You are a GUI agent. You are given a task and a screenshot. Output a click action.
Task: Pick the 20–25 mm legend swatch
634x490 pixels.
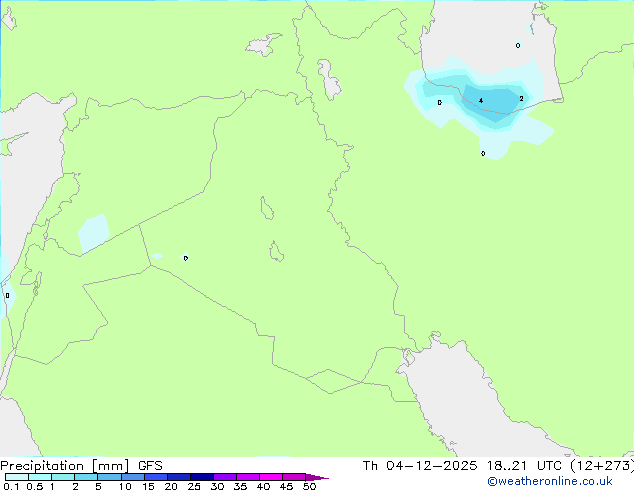(179, 477)
